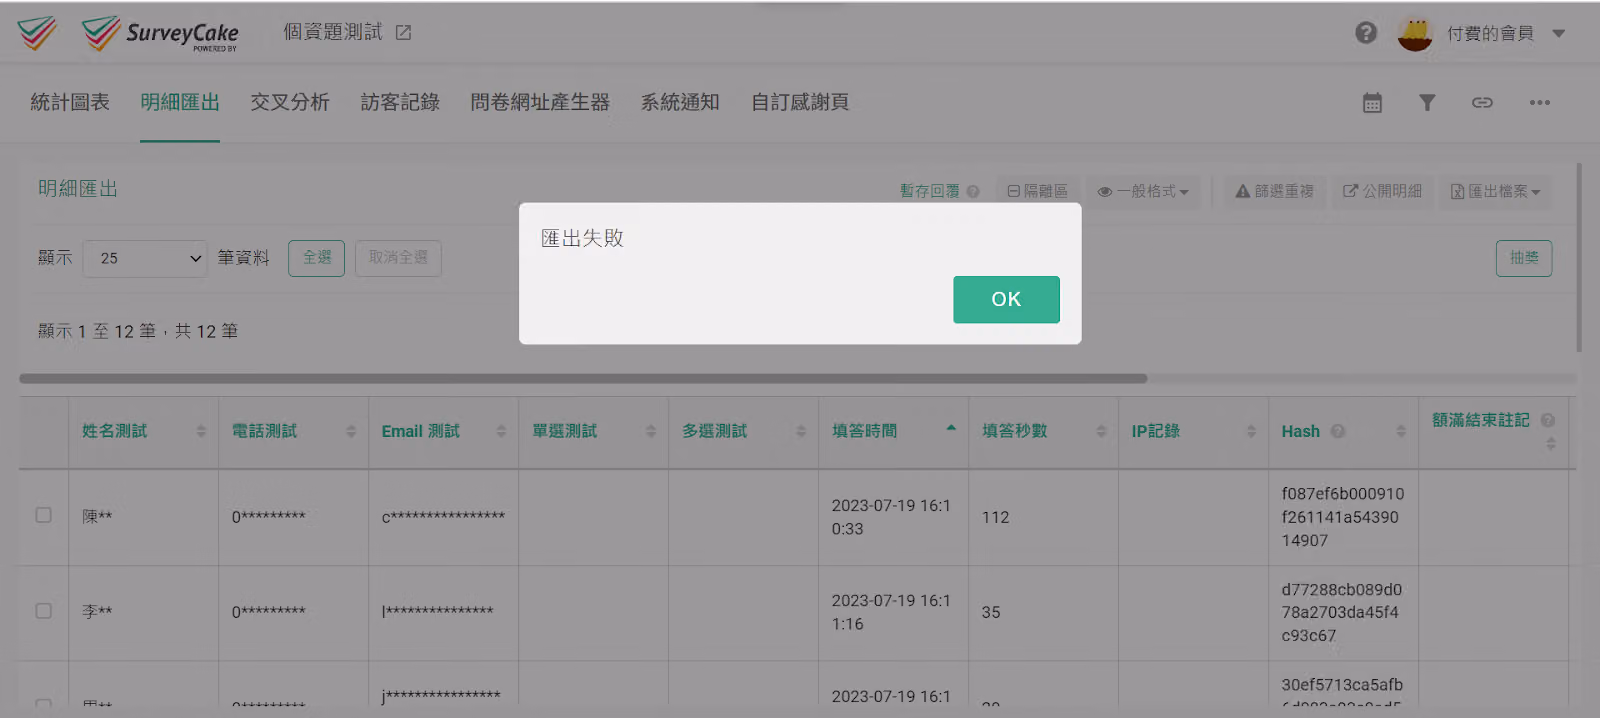Click timestamp 2023-07-19 16:11:16 cell

[x=891, y=612]
